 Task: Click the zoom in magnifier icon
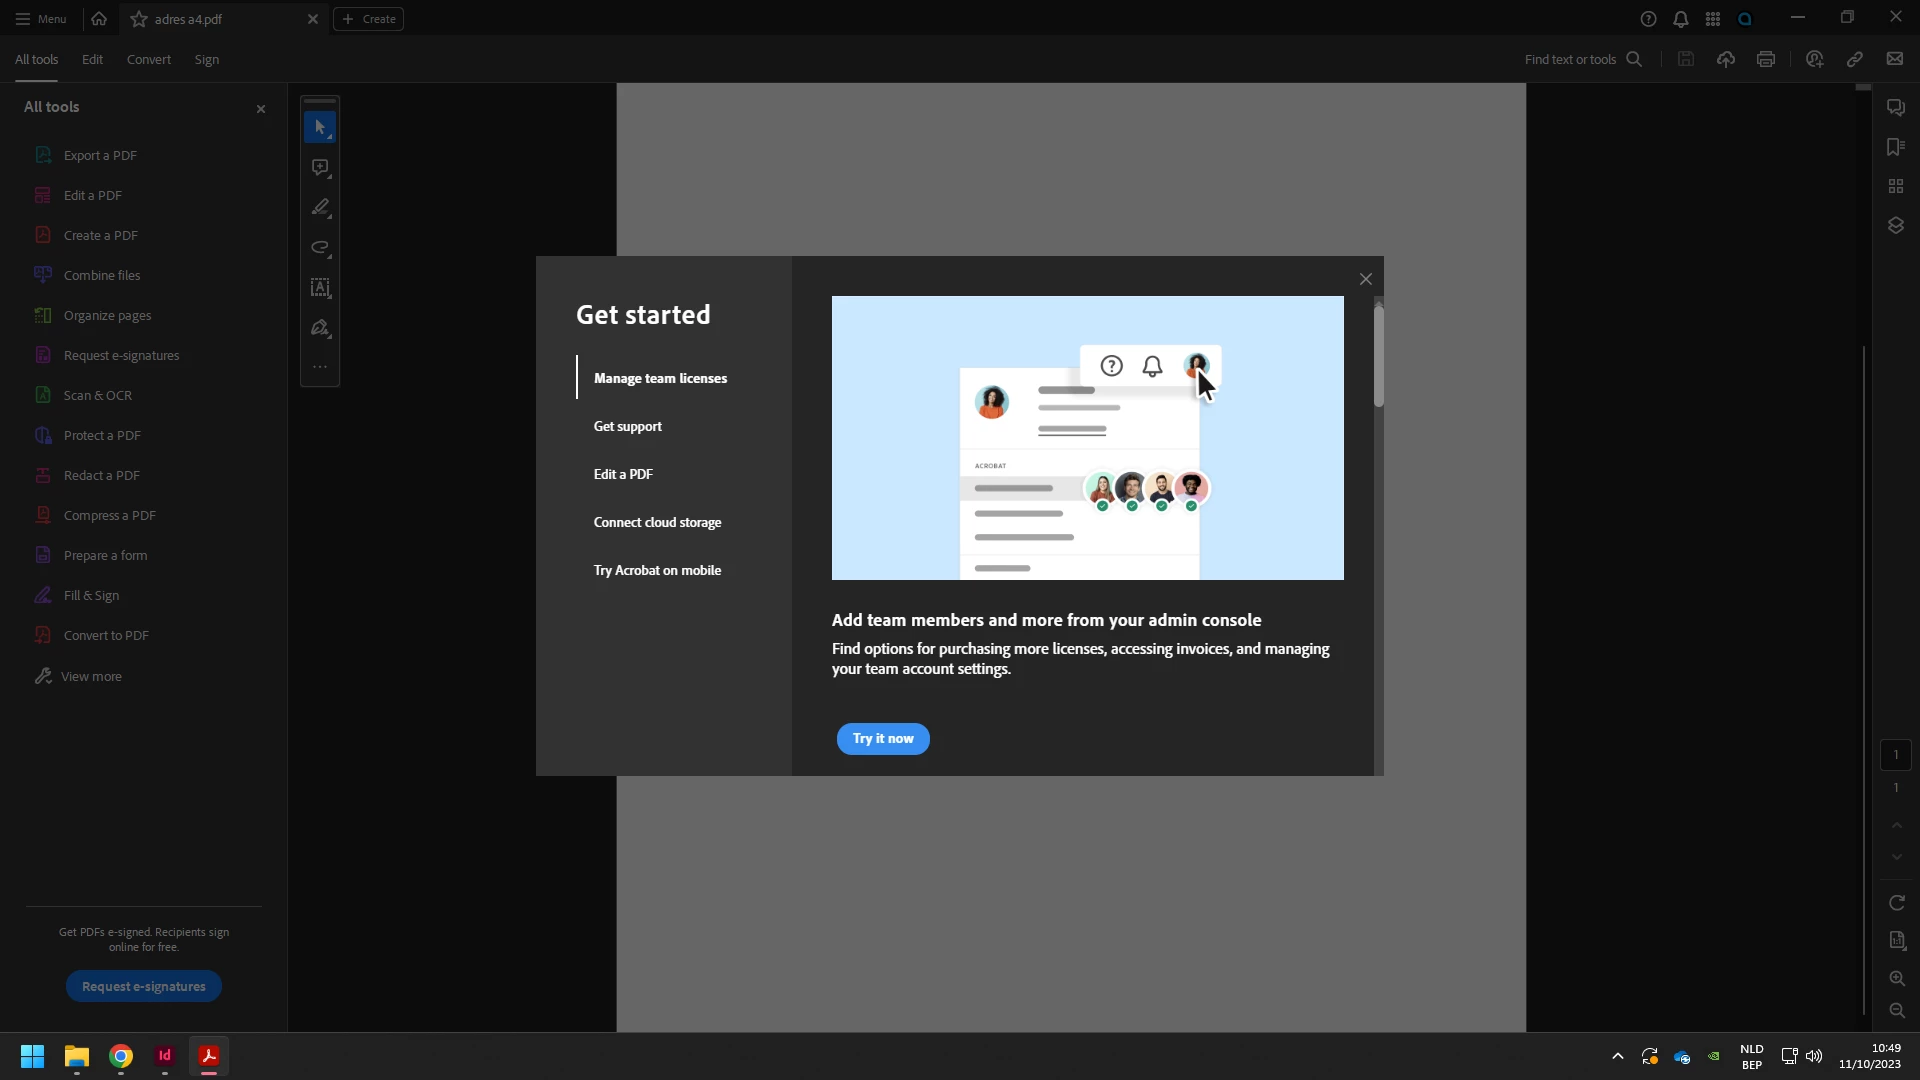(1897, 979)
